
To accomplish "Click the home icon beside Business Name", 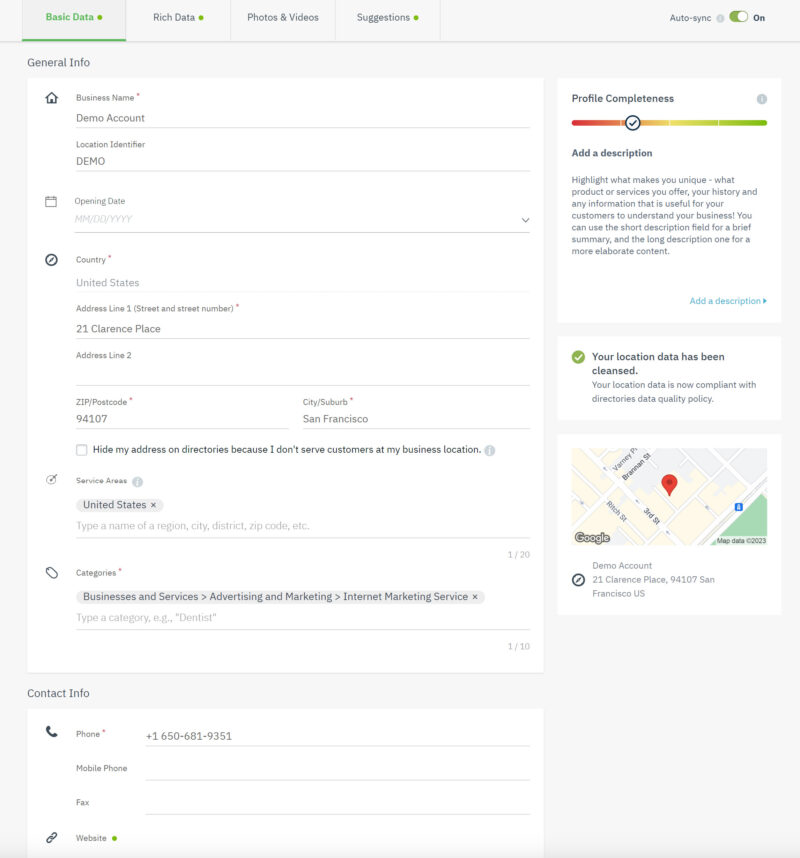I will point(52,98).
